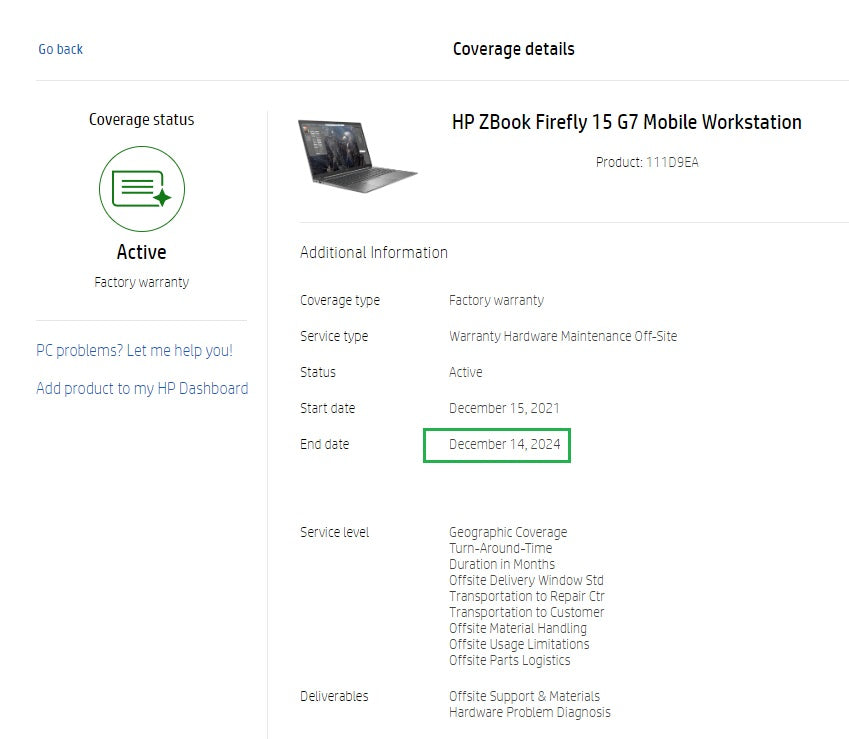Click the 'End date' label

click(324, 444)
